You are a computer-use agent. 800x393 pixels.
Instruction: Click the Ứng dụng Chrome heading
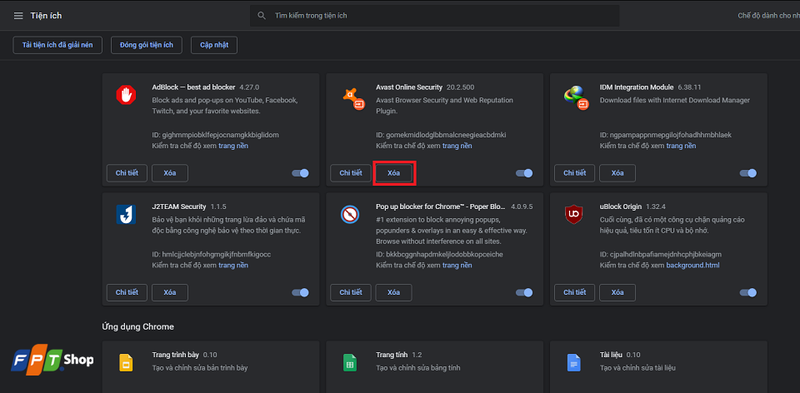pyautogui.click(x=138, y=327)
